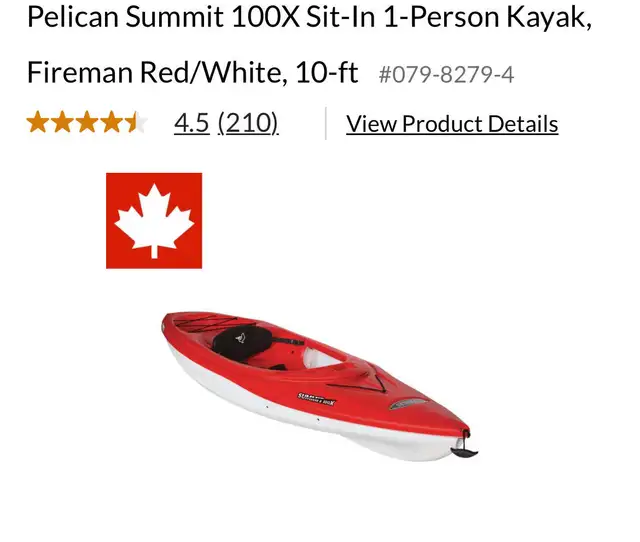Open the 4.5 rating score link
Image resolution: width=640 pixels, height=542 pixels.
tap(191, 123)
